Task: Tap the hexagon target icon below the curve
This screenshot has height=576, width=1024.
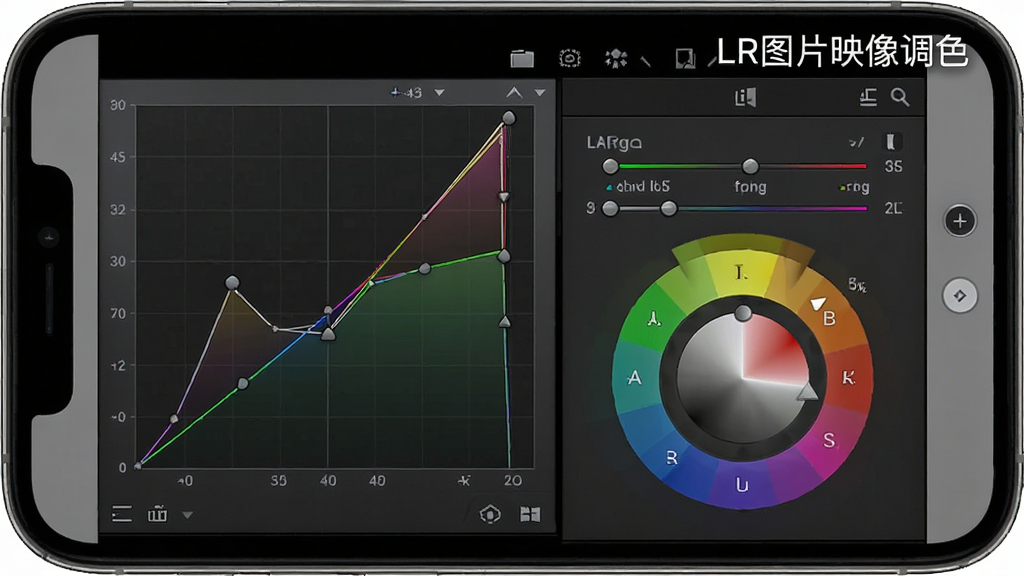Action: click(x=490, y=515)
